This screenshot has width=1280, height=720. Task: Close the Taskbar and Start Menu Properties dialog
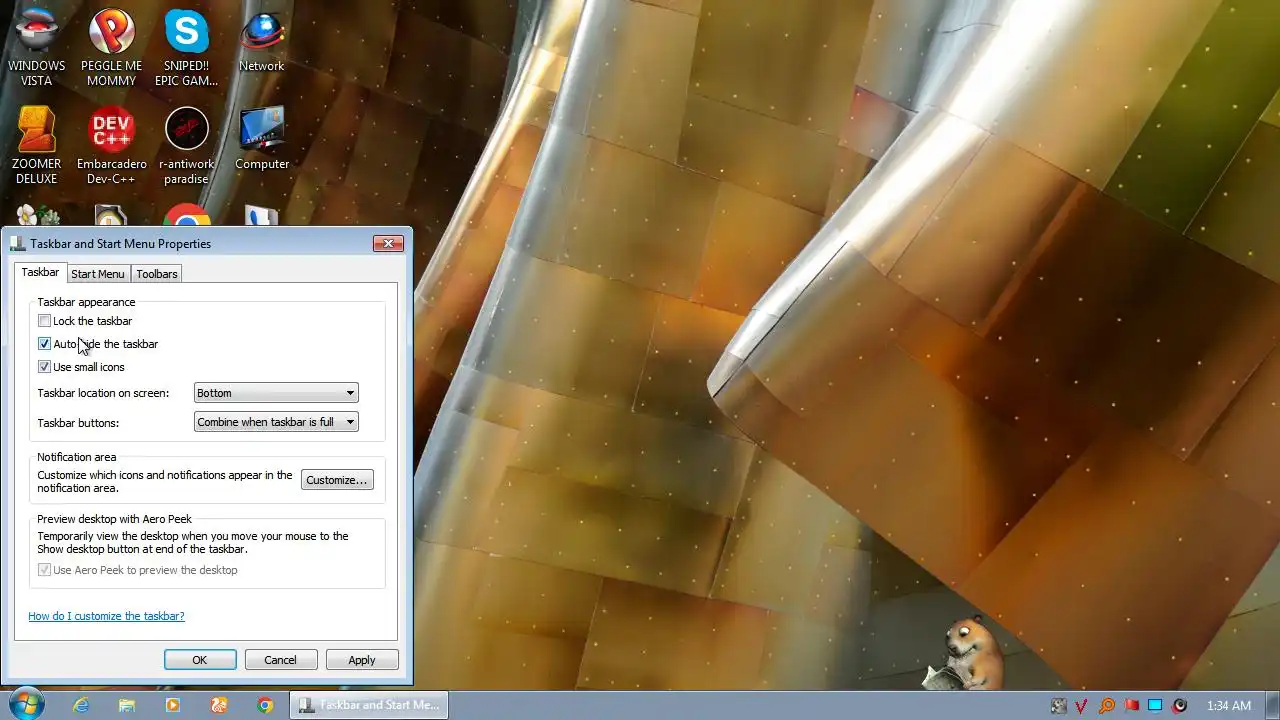[x=388, y=243]
